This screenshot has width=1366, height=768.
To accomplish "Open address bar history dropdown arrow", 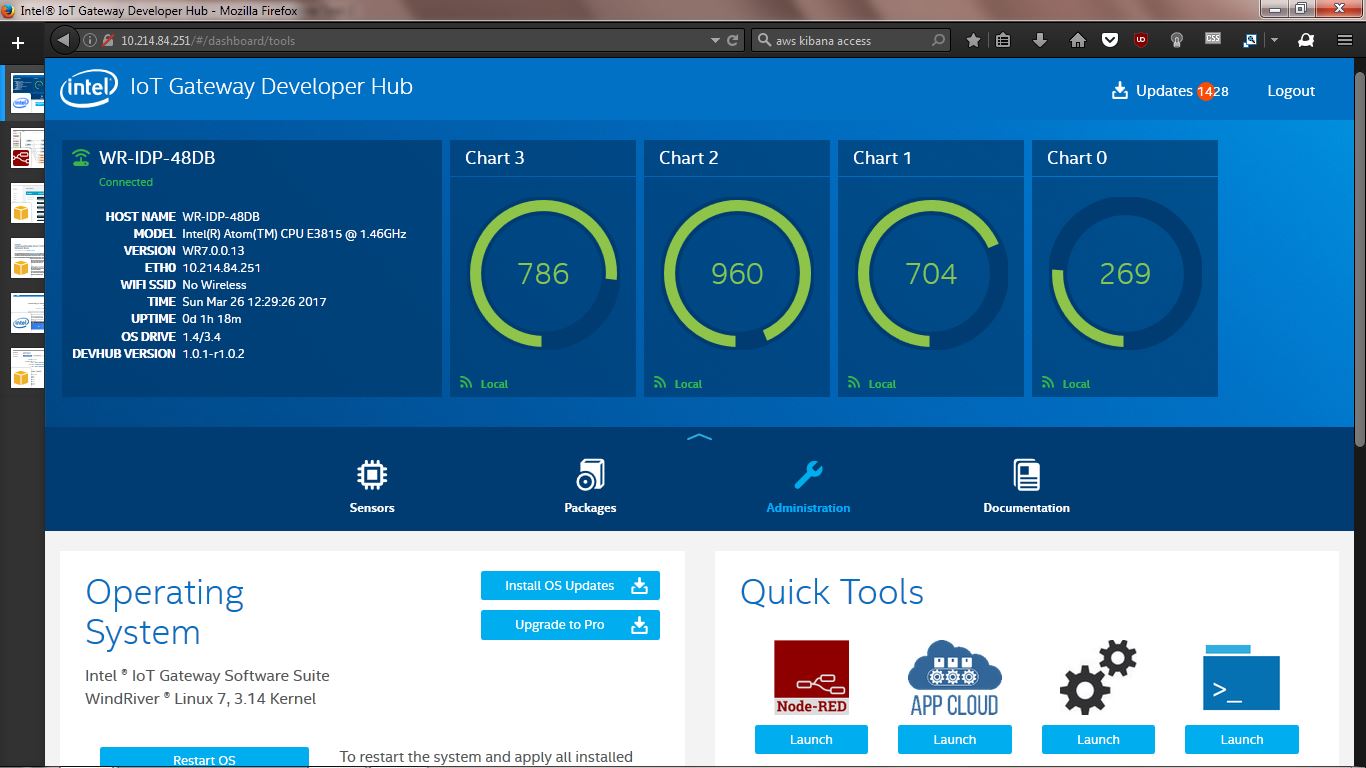I will [x=715, y=41].
